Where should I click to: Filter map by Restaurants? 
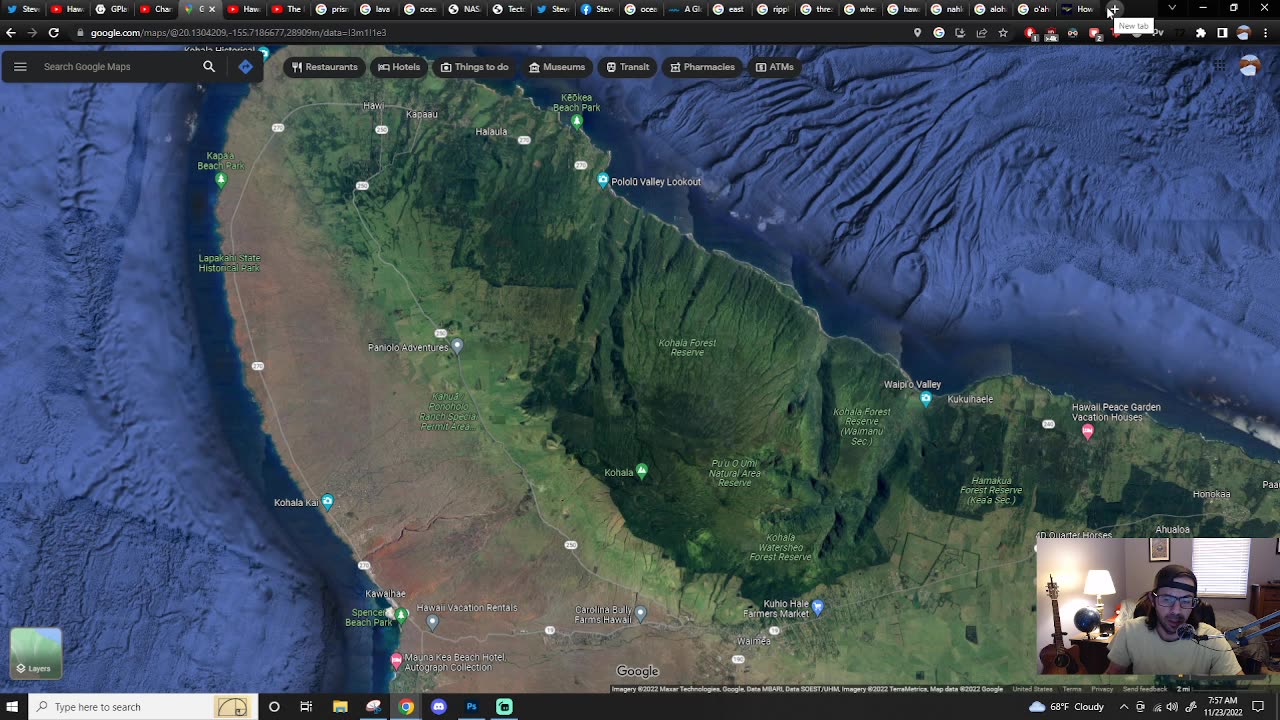pos(325,67)
